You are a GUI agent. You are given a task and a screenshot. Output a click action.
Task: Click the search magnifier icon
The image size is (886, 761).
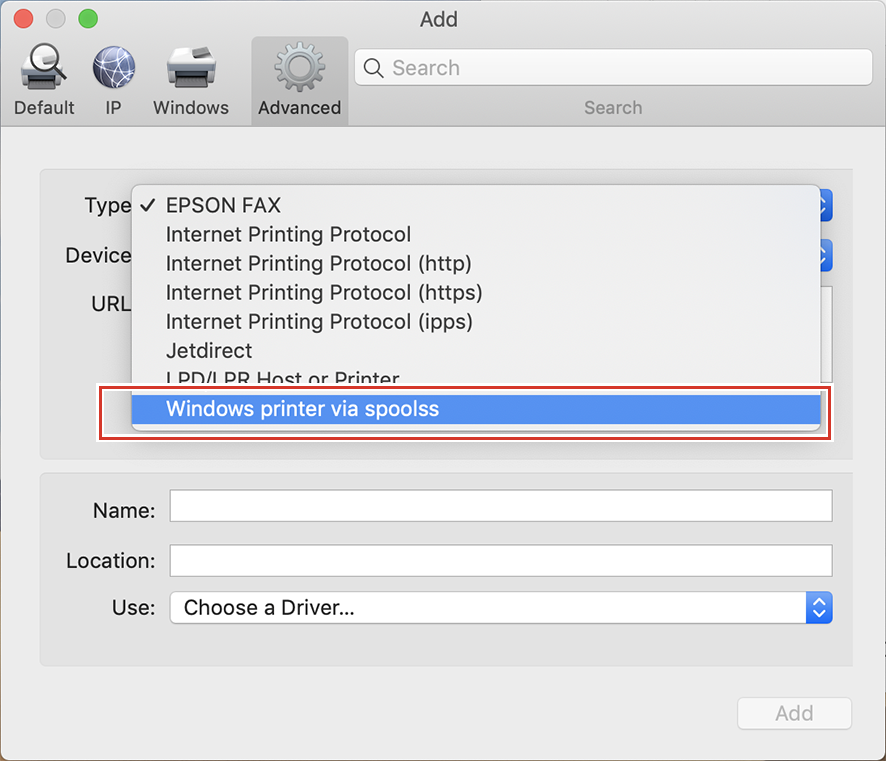click(x=373, y=68)
